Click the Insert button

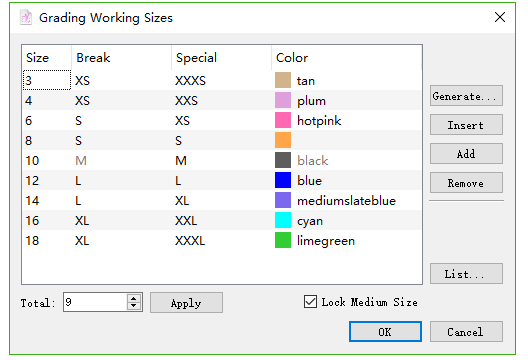point(466,125)
